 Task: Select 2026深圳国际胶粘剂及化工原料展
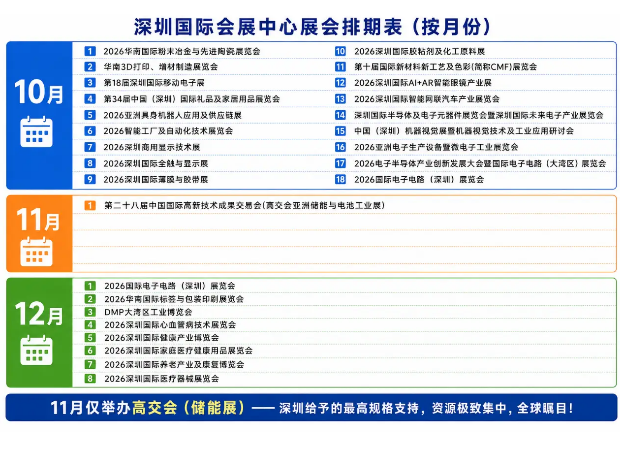pos(420,51)
